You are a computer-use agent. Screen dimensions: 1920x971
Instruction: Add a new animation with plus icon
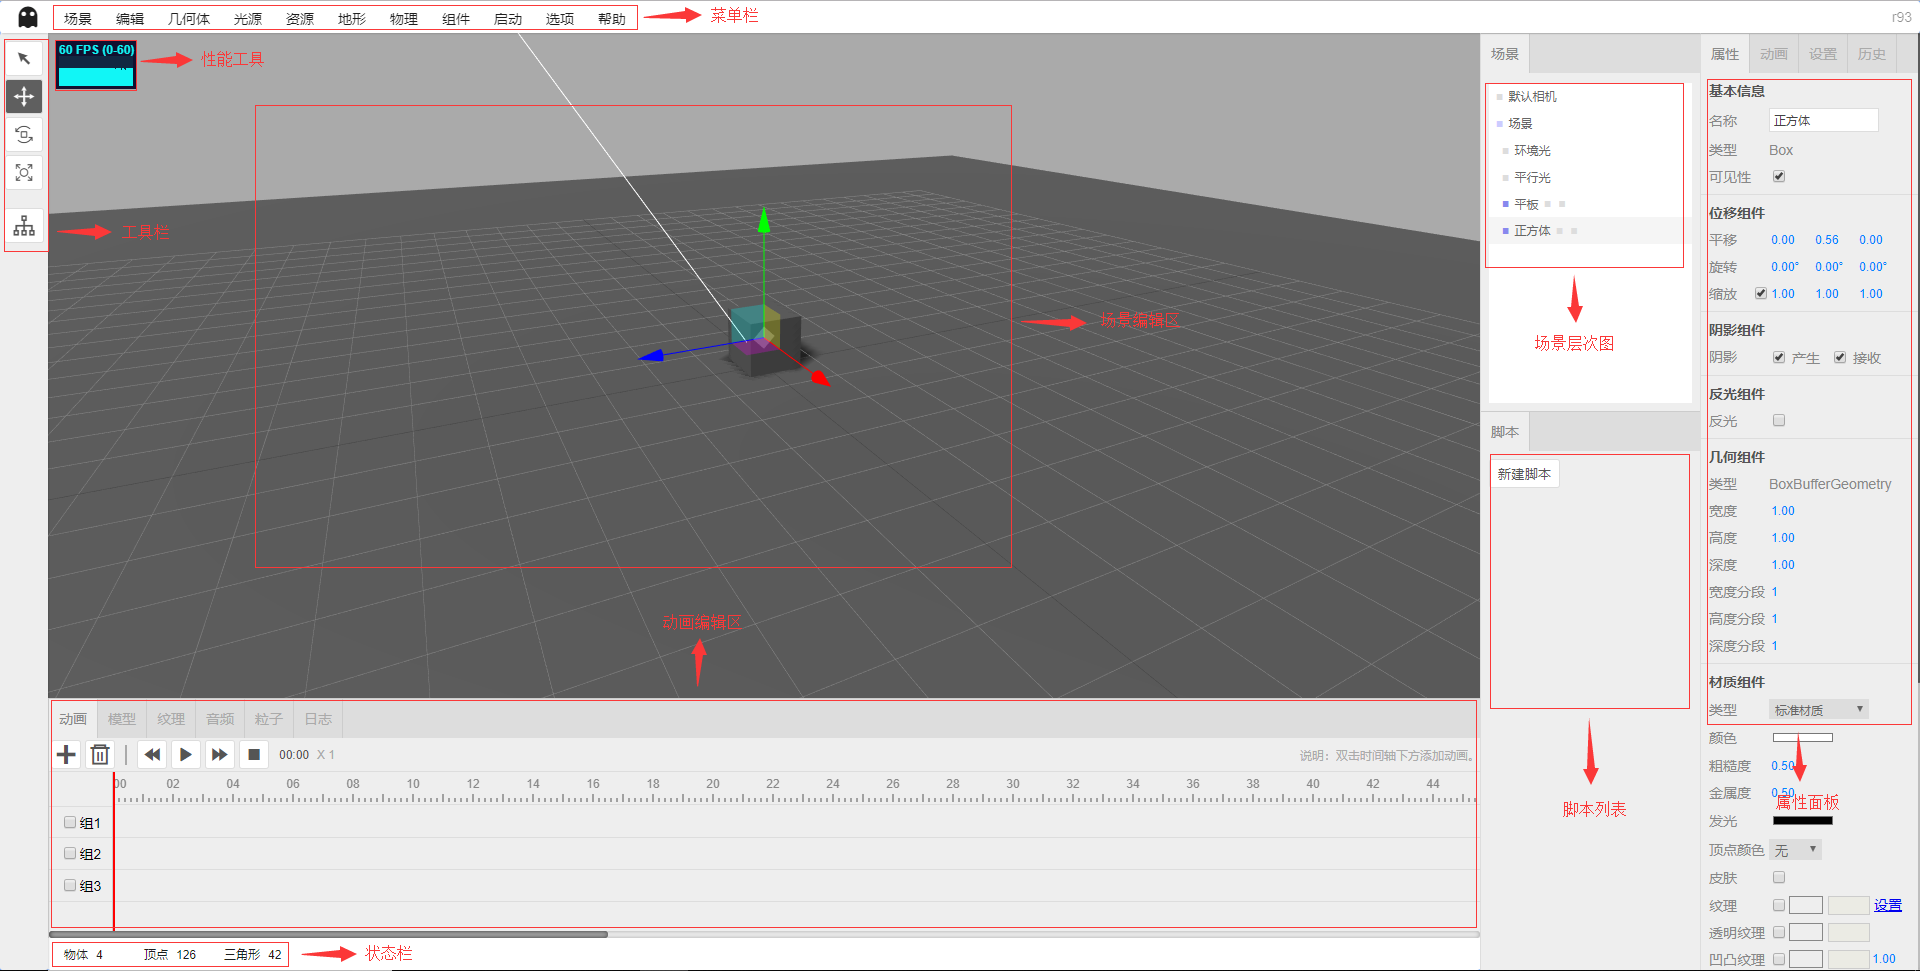coord(66,755)
